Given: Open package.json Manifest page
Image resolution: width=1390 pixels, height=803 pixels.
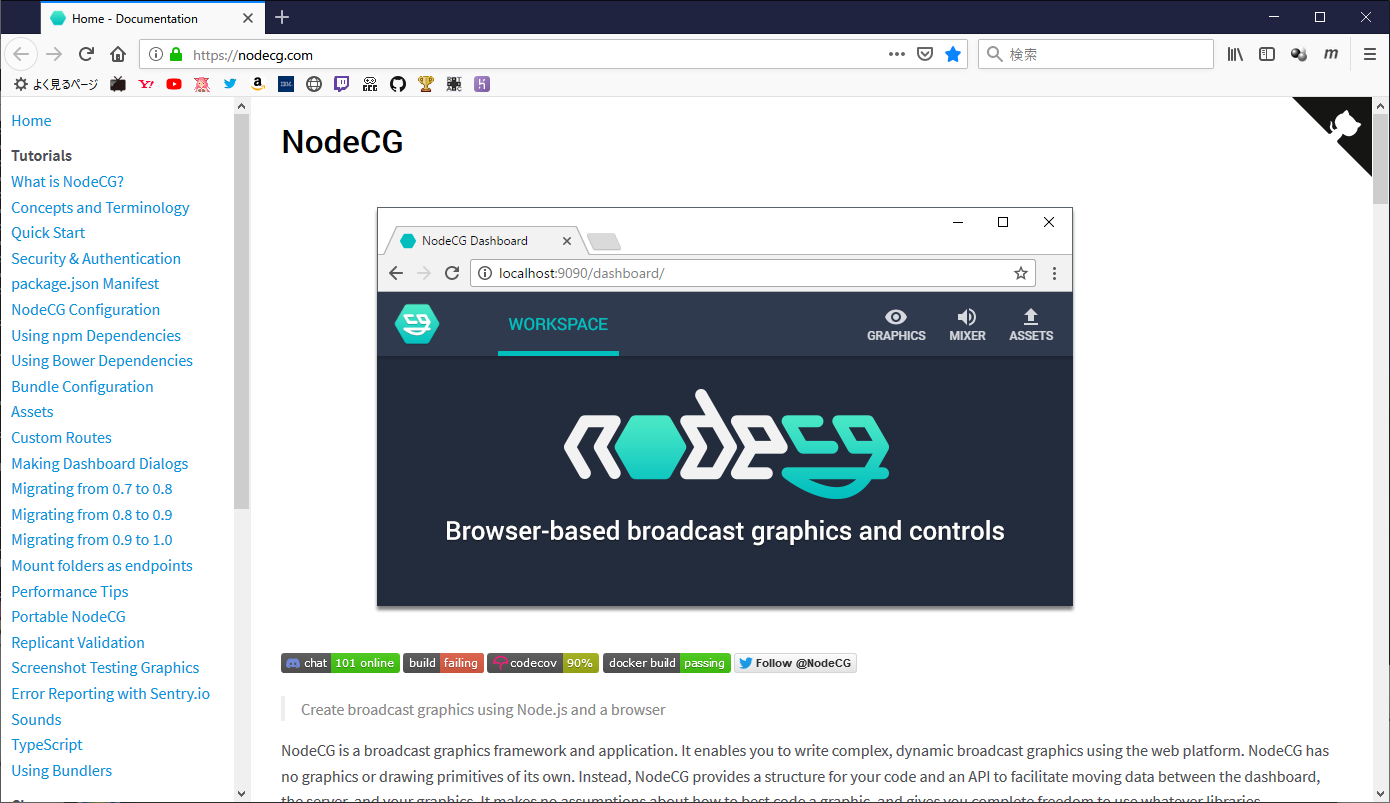Looking at the screenshot, I should pos(85,284).
